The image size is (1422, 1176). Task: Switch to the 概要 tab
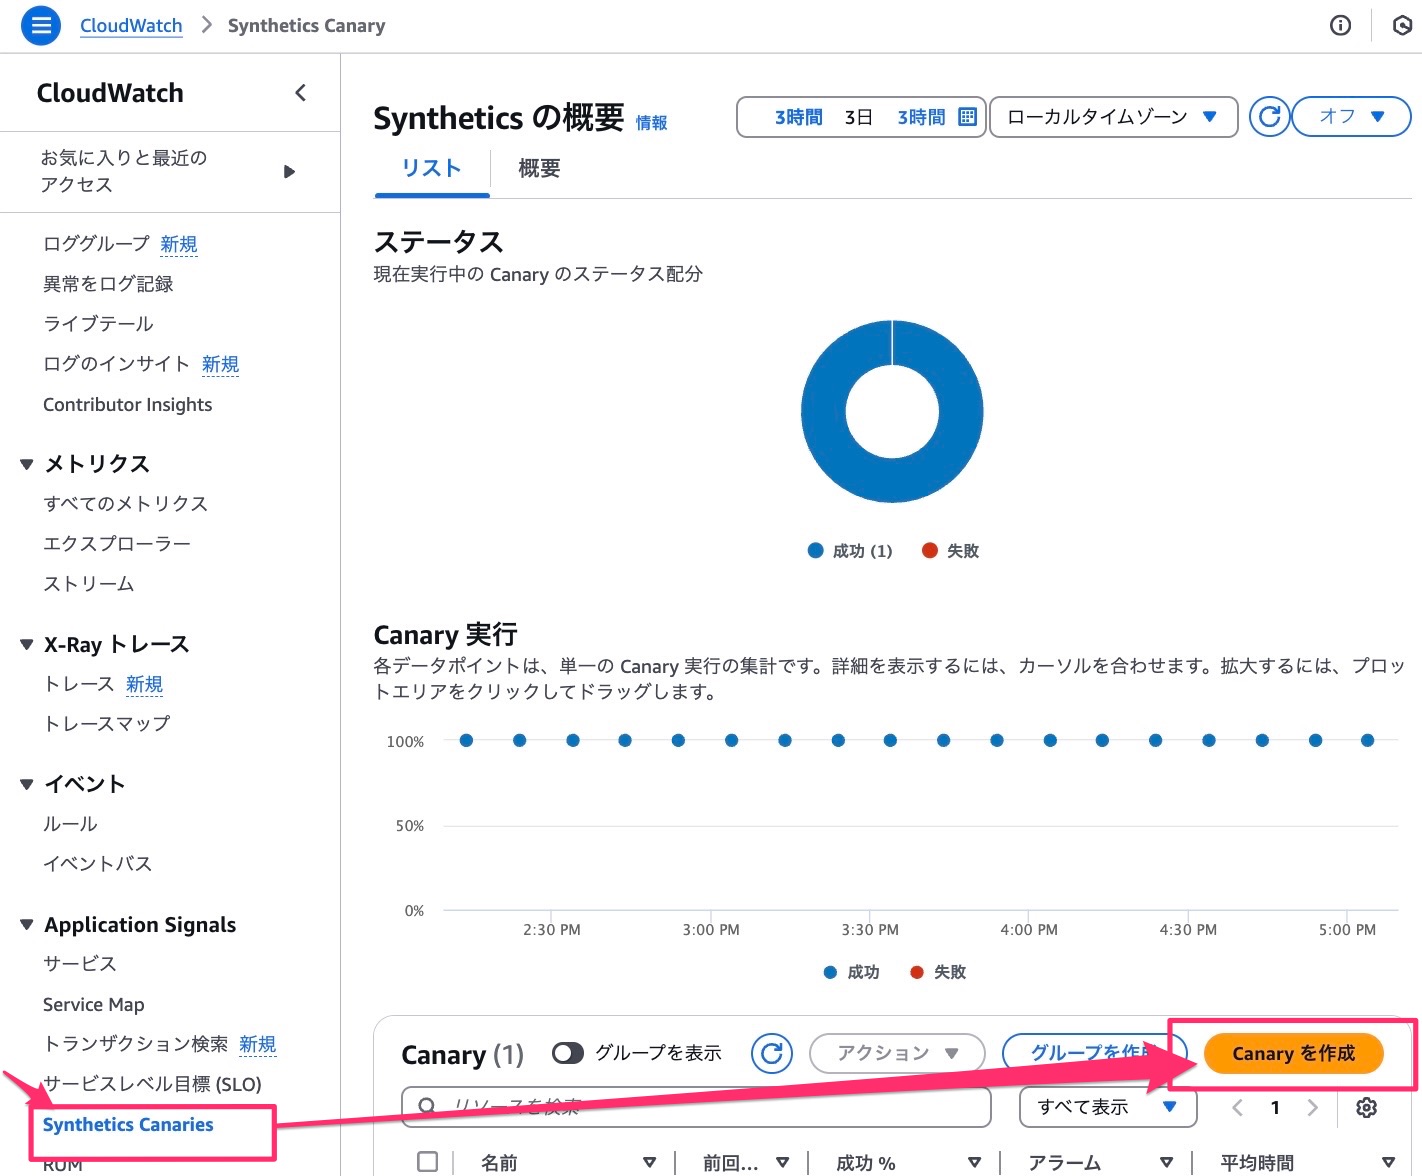pyautogui.click(x=539, y=168)
